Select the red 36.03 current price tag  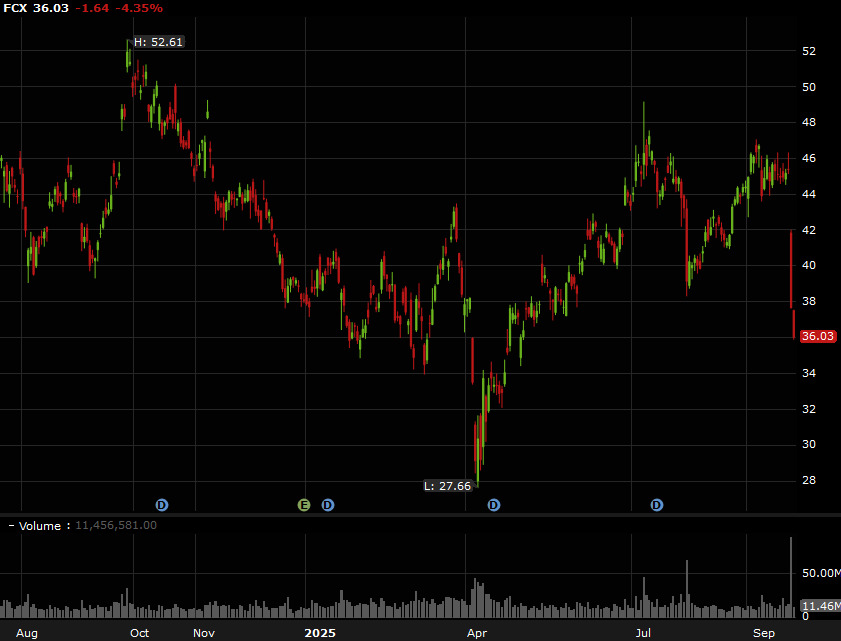pos(817,337)
